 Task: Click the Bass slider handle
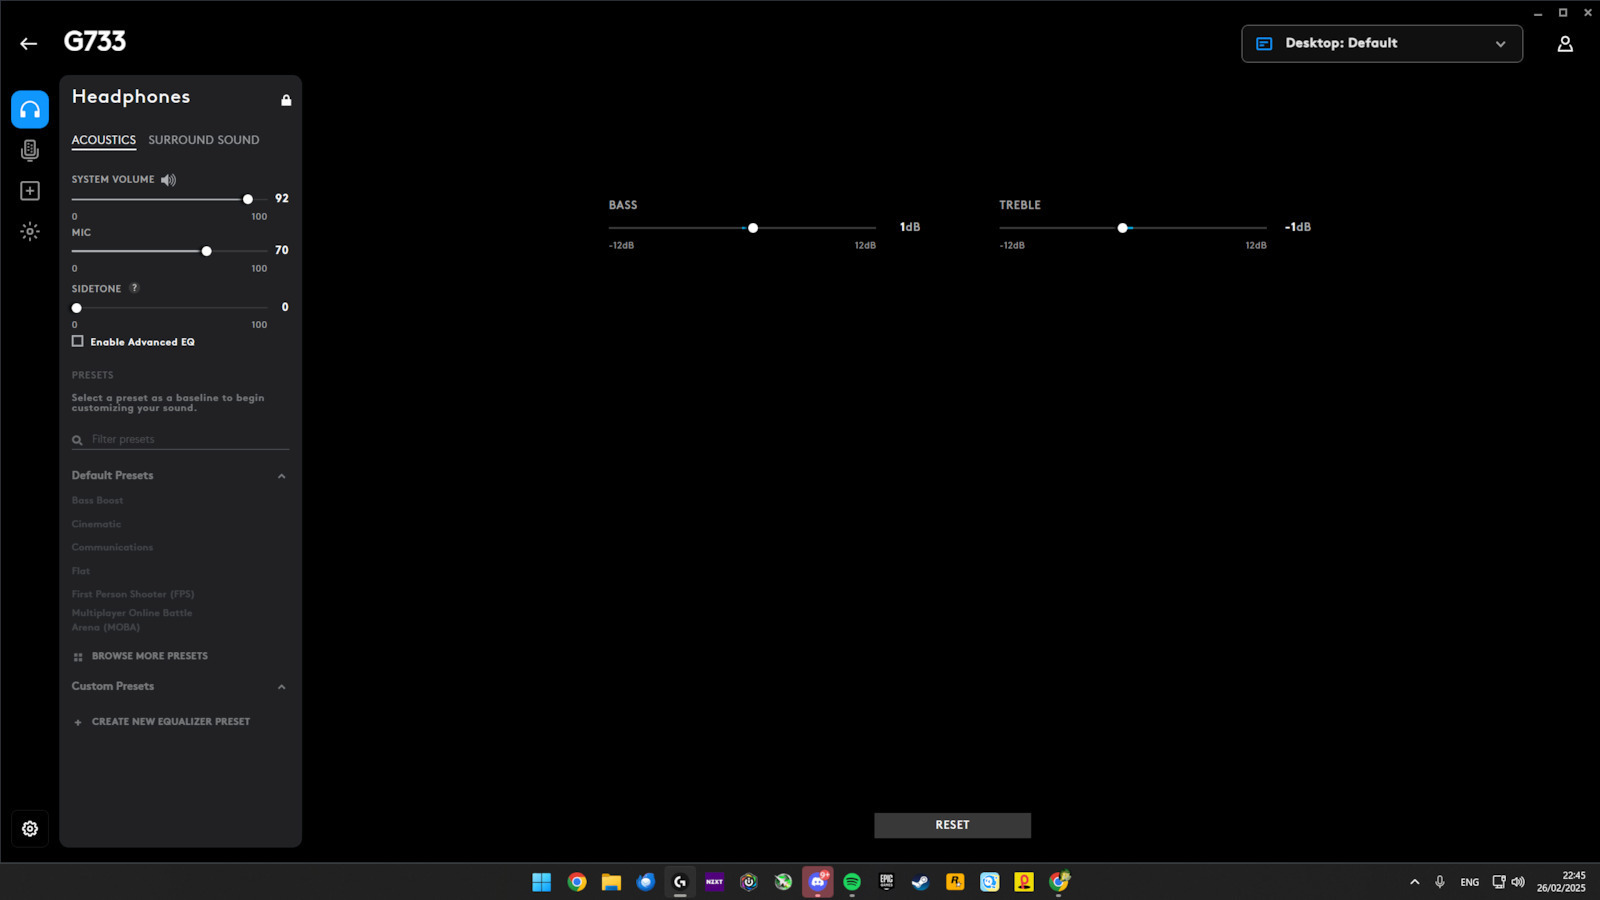tap(753, 228)
